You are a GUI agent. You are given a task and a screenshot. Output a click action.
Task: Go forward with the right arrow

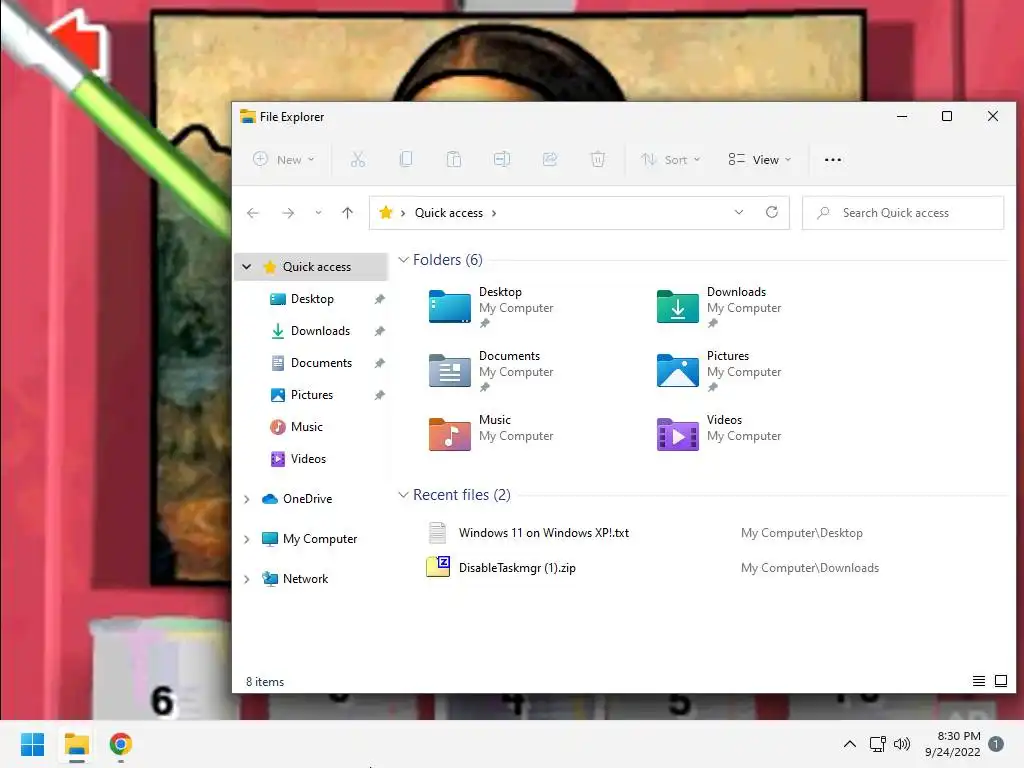click(288, 213)
